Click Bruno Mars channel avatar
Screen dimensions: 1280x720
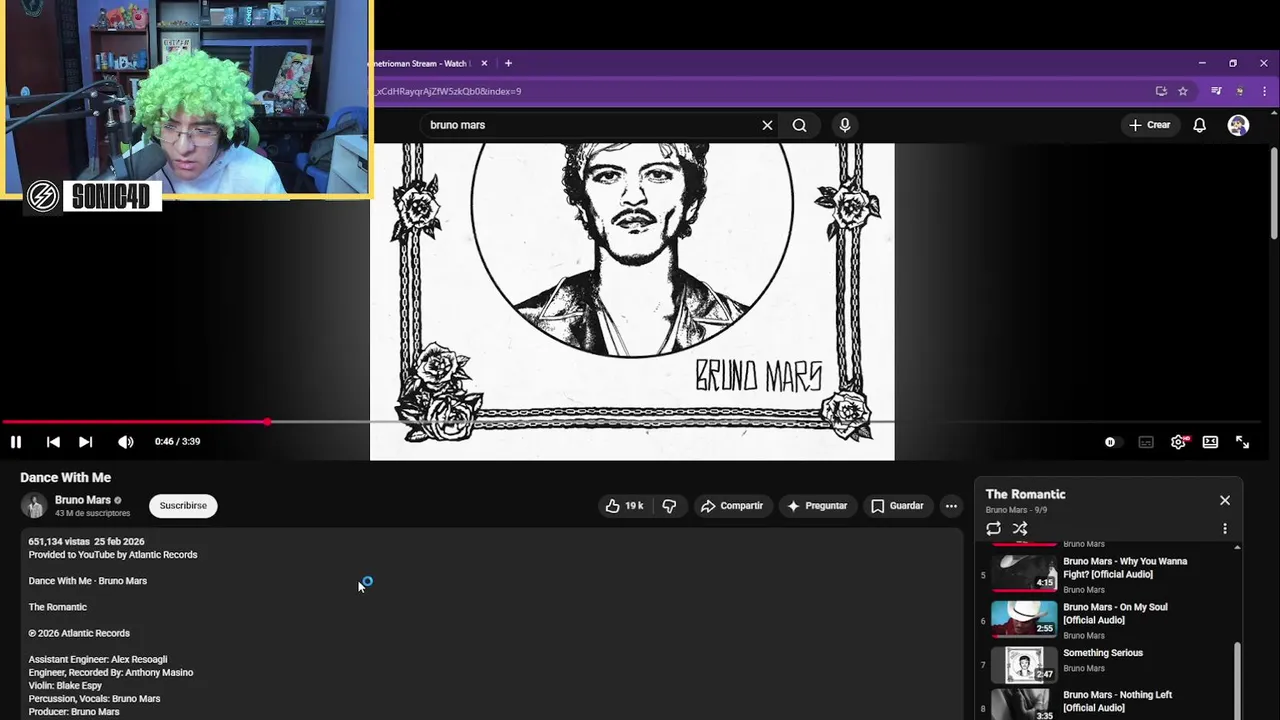pos(35,506)
